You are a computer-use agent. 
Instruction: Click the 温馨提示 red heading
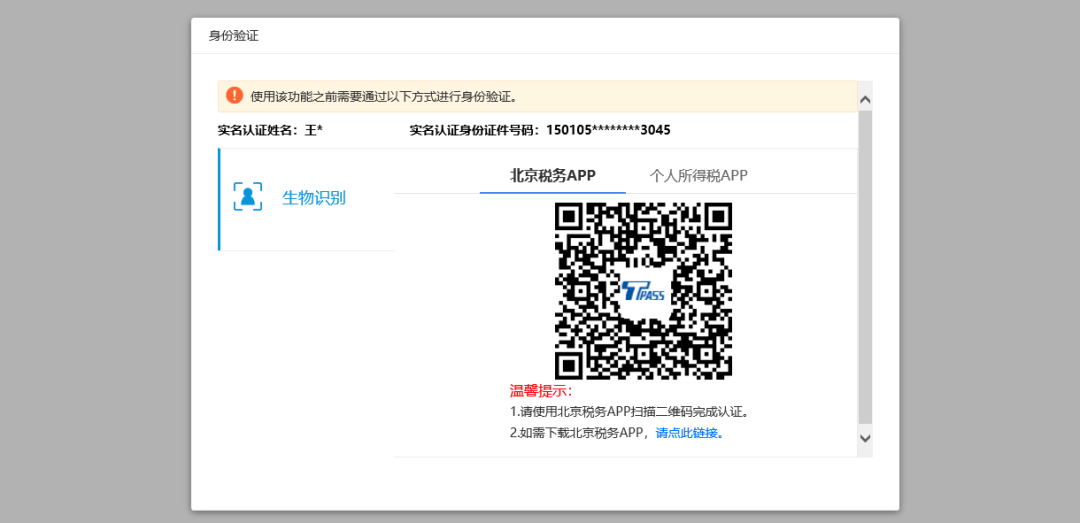click(x=541, y=391)
